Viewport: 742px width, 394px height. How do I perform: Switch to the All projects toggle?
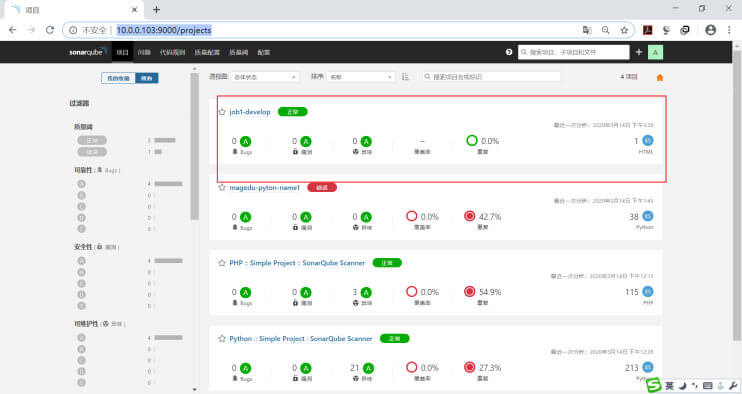point(147,78)
